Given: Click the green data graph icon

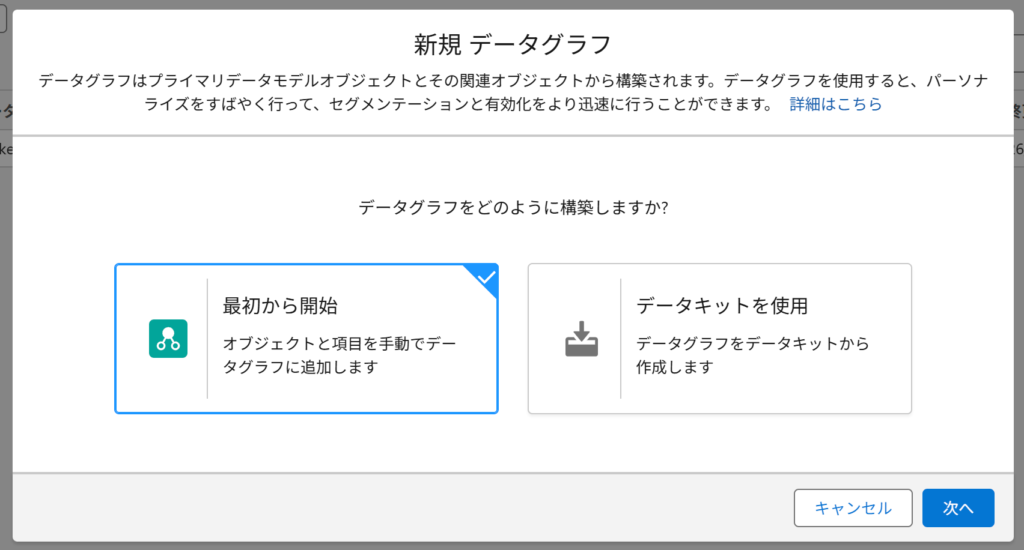Looking at the screenshot, I should tap(168, 338).
